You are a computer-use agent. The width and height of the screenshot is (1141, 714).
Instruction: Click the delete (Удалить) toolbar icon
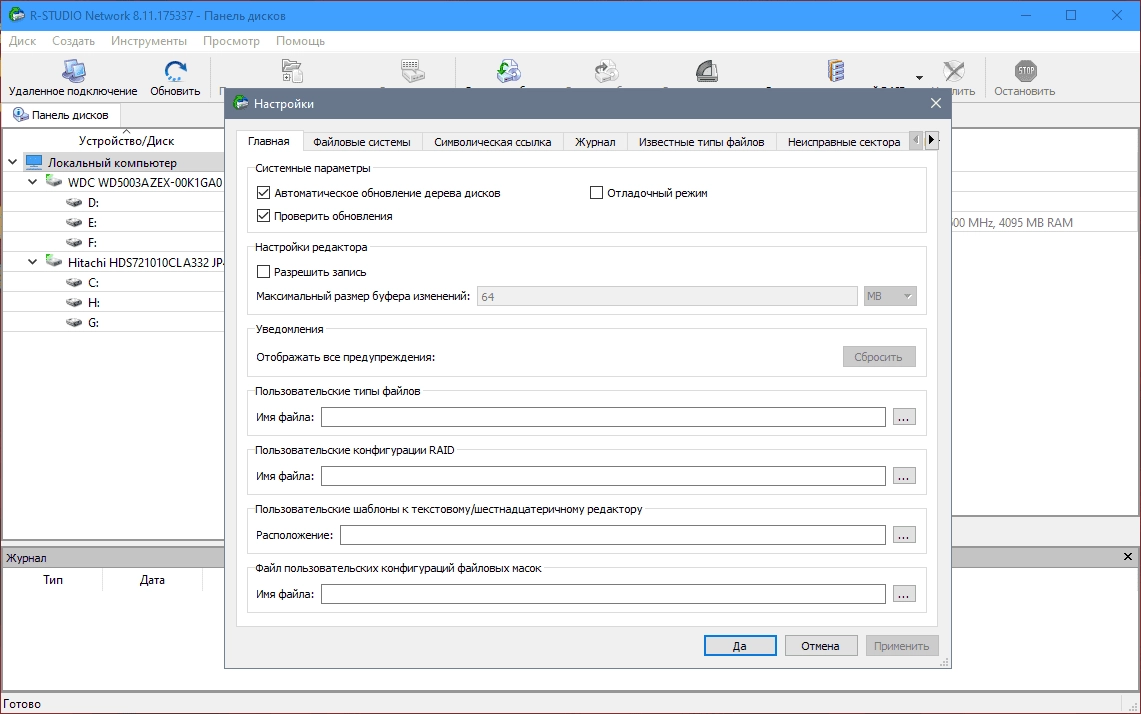coord(953,71)
